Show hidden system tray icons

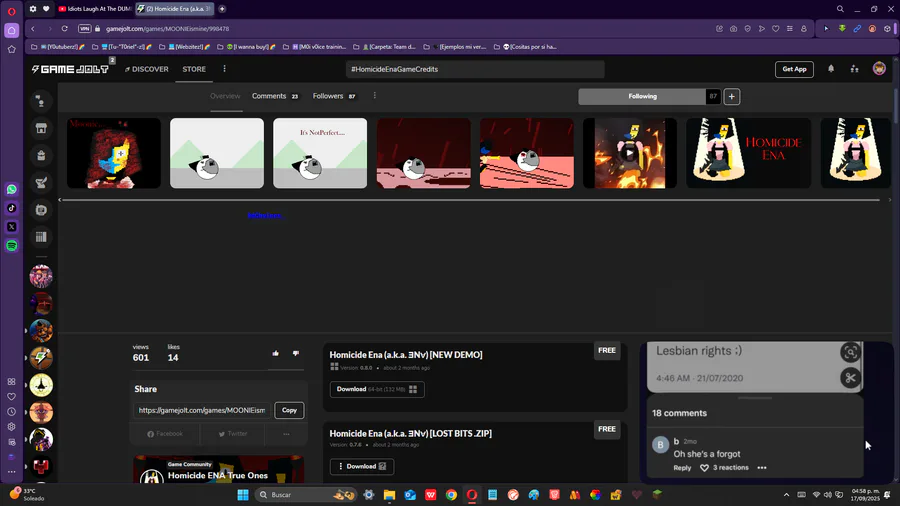coord(786,495)
